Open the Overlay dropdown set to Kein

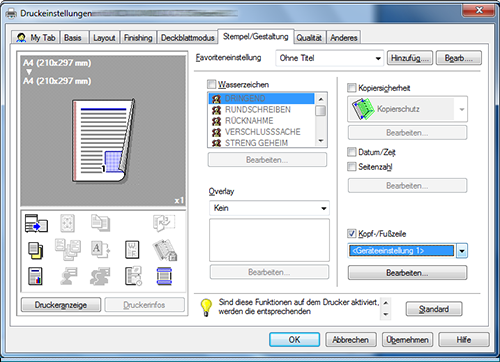(269, 208)
